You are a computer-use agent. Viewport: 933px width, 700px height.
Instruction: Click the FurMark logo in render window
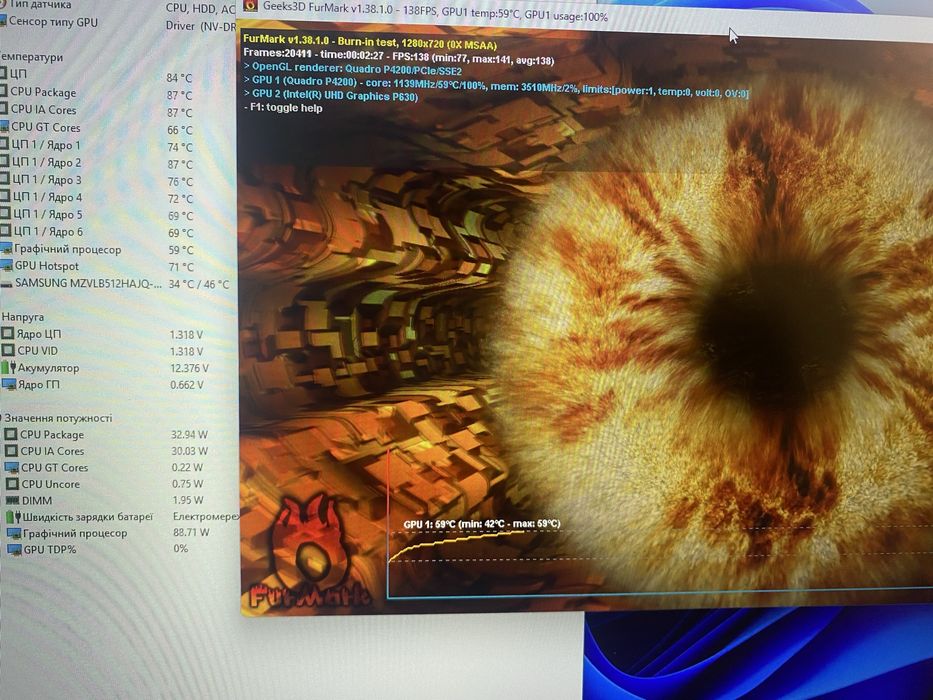click(x=309, y=552)
